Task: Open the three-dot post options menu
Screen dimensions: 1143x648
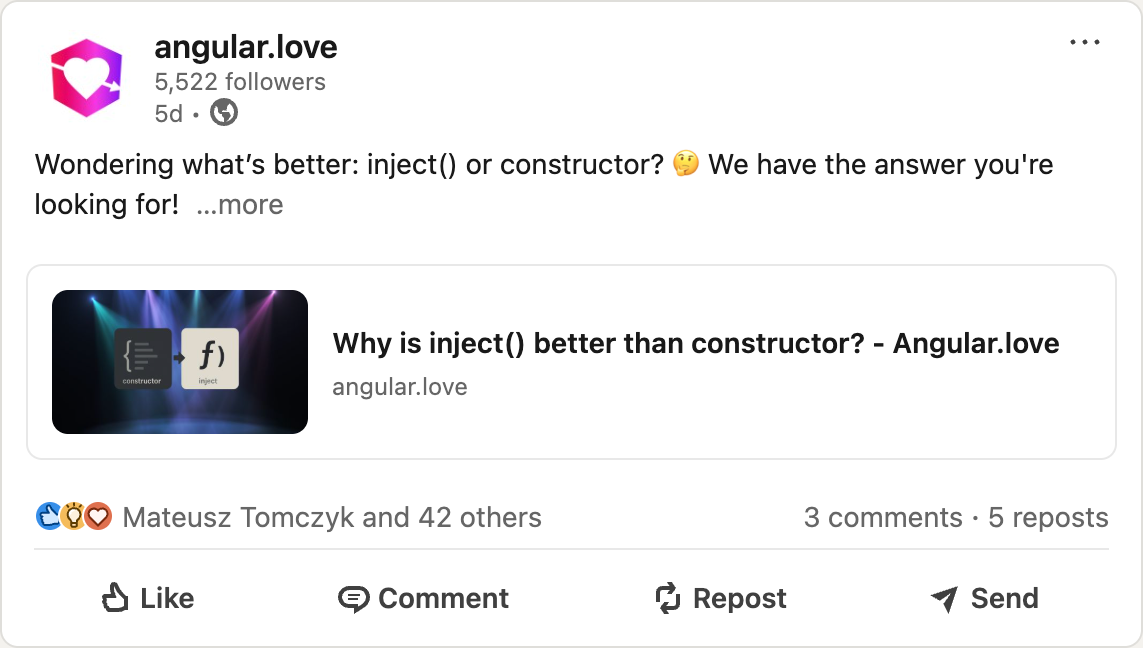Action: (x=1085, y=42)
